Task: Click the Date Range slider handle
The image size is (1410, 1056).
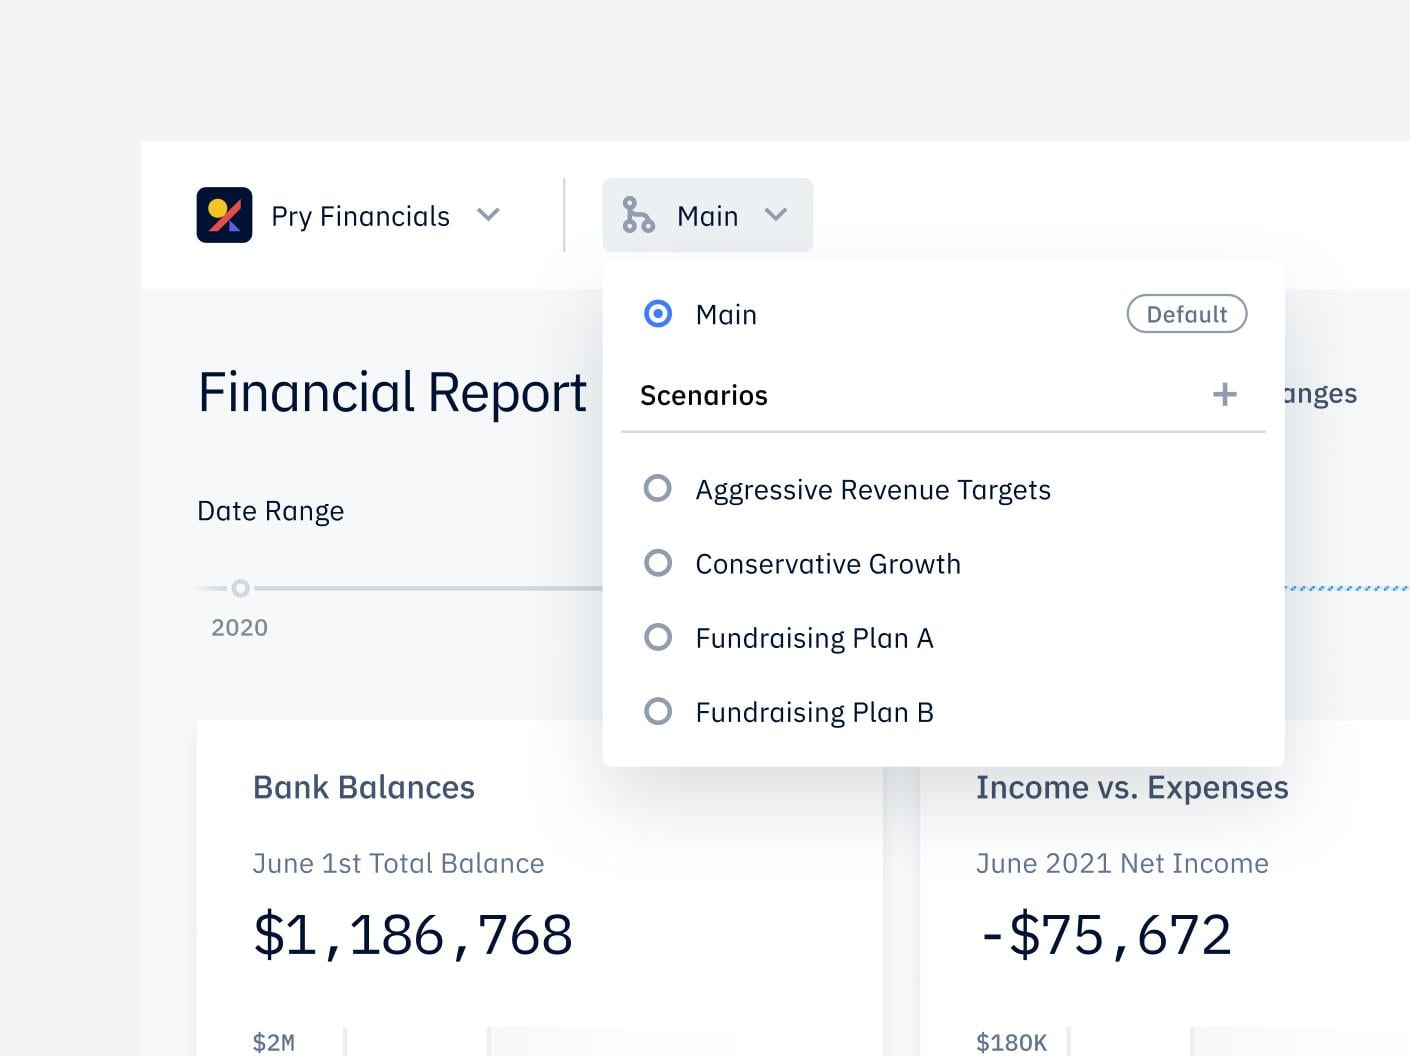Action: point(240,588)
